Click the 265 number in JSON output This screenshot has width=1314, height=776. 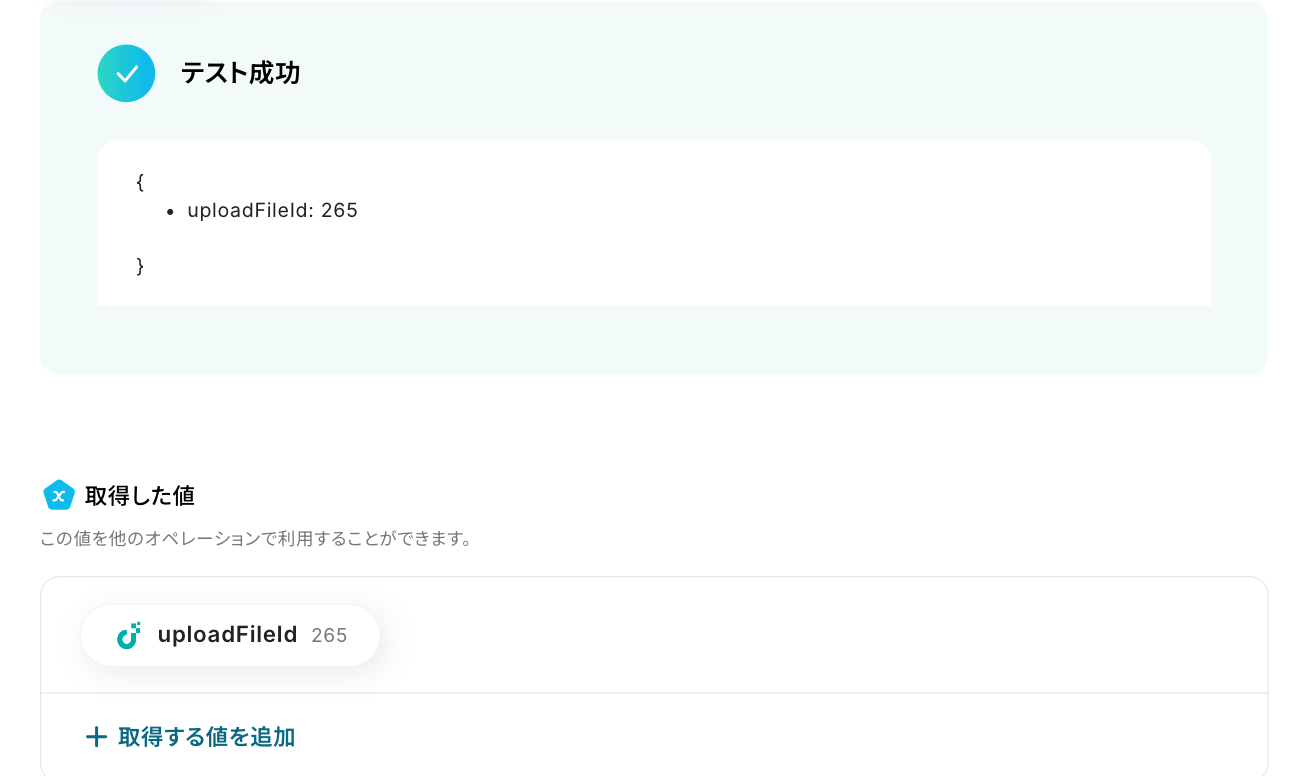point(339,210)
